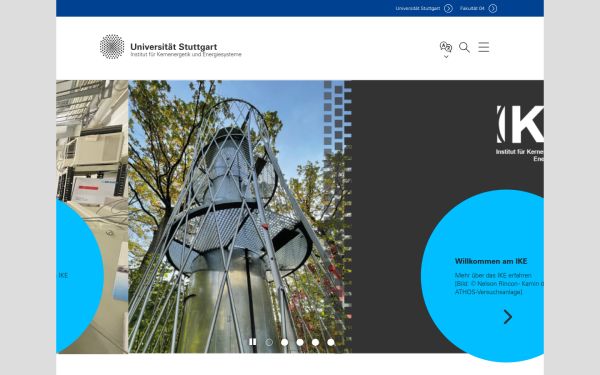Click Mehr über das IKE erfahren text
The height and width of the screenshot is (375, 600).
(493, 275)
